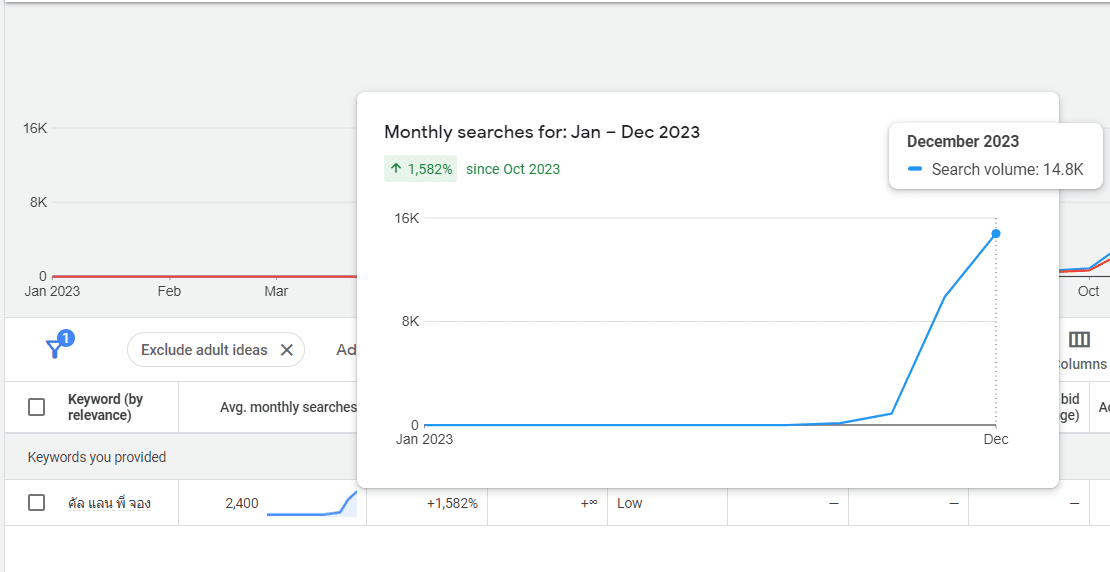The image size is (1110, 572).
Task: Click the +1,582% change cell in the row
Action: click(452, 503)
